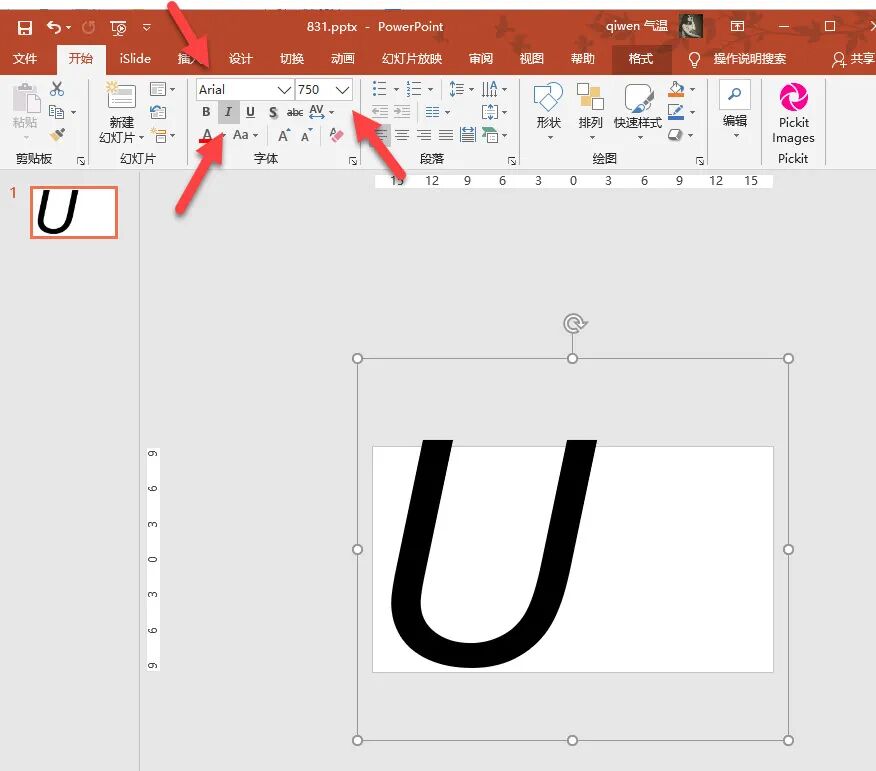Viewport: 876px width, 771px height.
Task: Switch to the 切换 tab
Action: (292, 59)
